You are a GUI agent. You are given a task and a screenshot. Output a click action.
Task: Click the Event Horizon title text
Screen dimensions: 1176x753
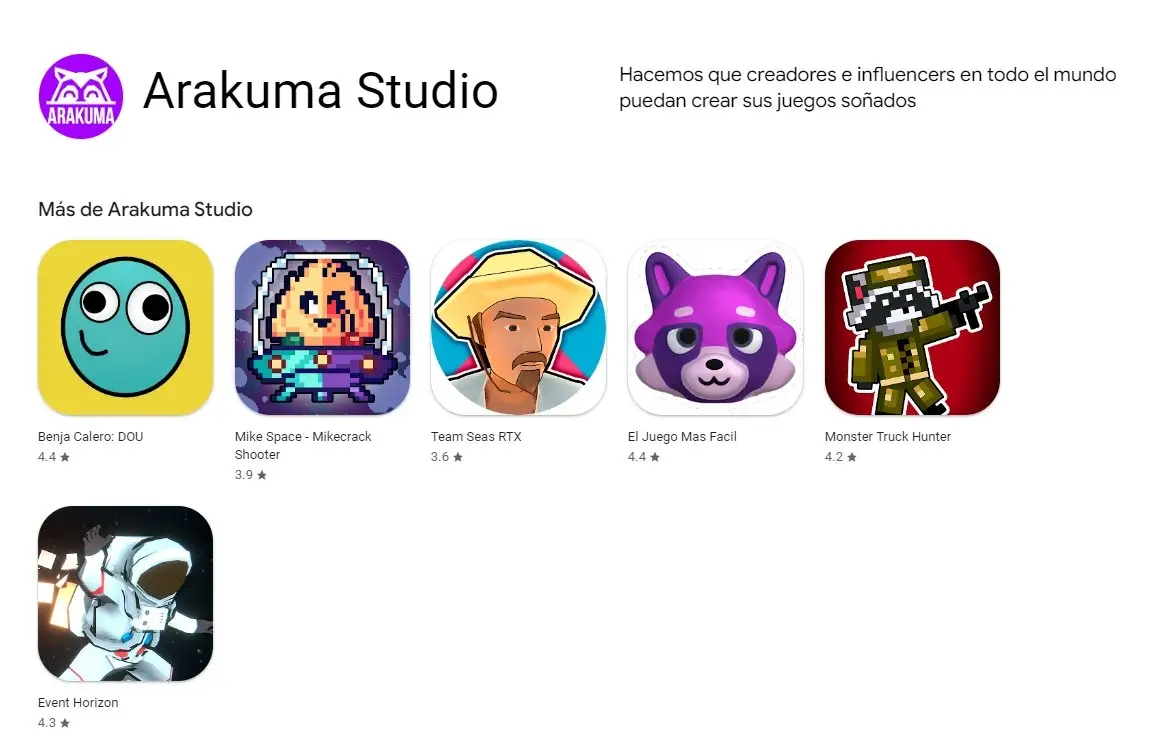coord(78,703)
